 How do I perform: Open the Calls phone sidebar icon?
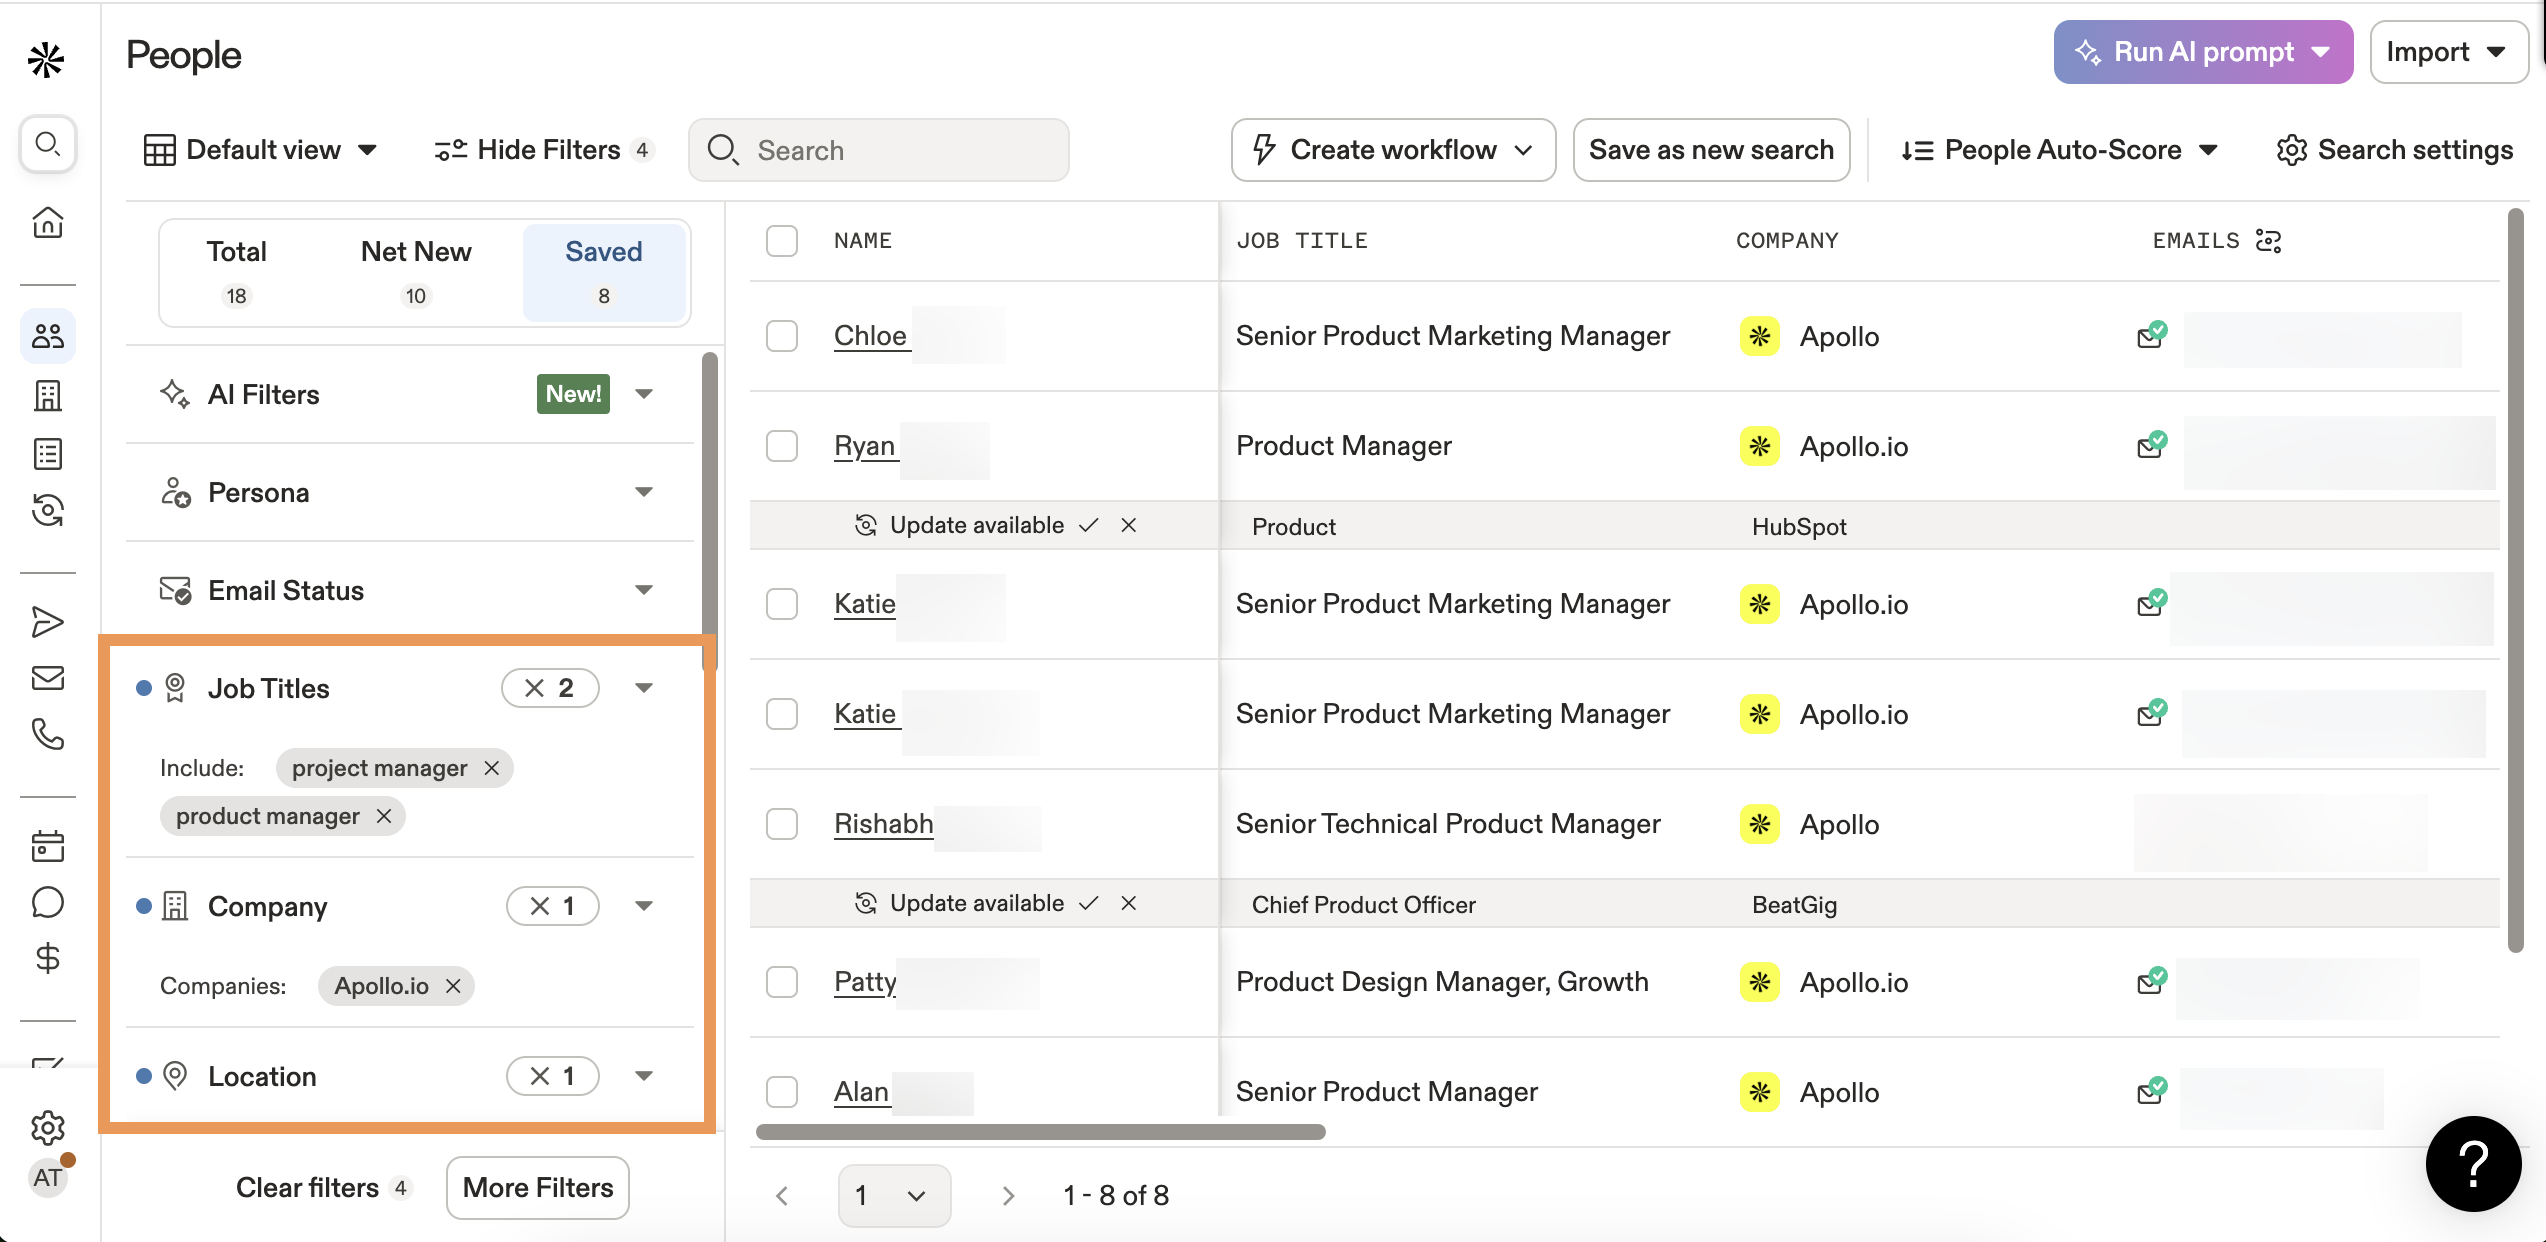[47, 735]
